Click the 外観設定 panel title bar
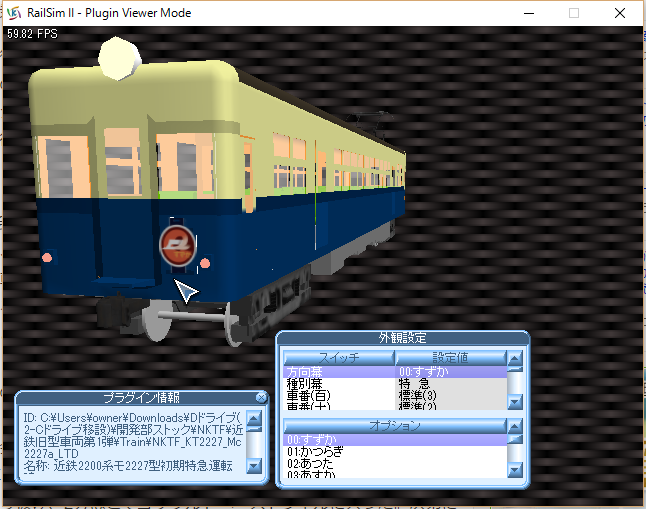The height and width of the screenshot is (509, 646). coord(403,338)
